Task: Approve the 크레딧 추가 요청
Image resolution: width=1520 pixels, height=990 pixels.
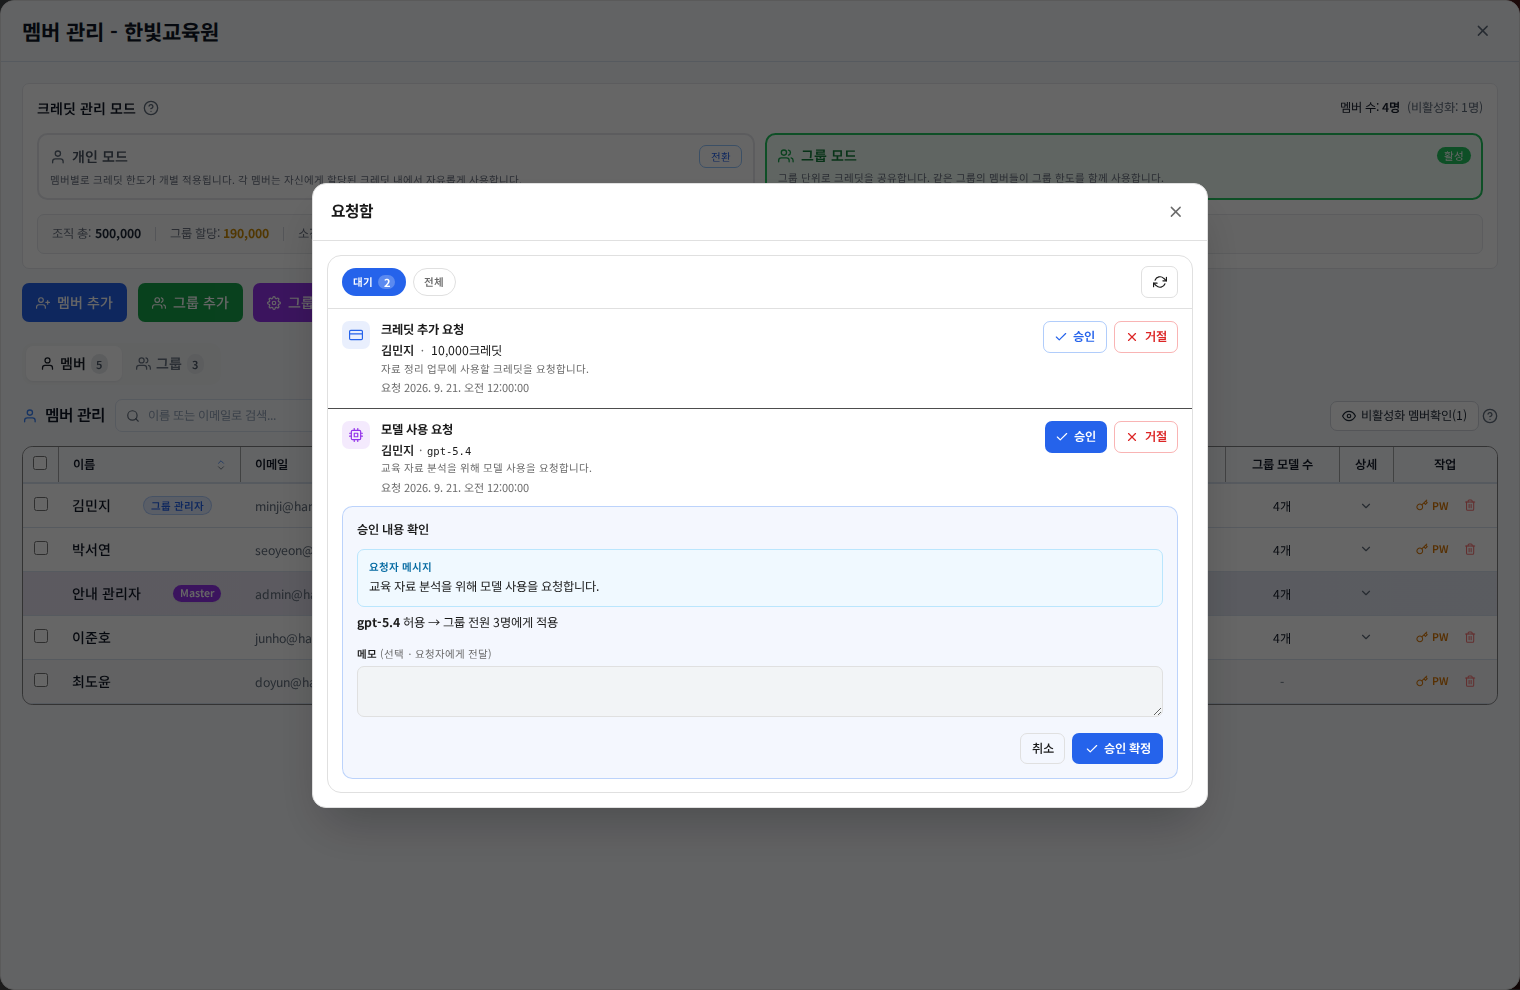Action: (1075, 337)
